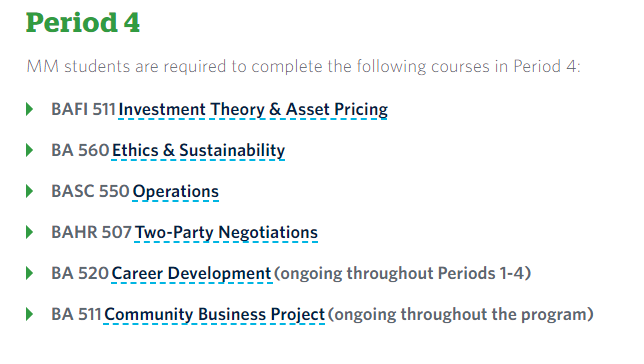Image resolution: width=644 pixels, height=364 pixels.
Task: Click the BASC 550 course code
Action: [90, 191]
